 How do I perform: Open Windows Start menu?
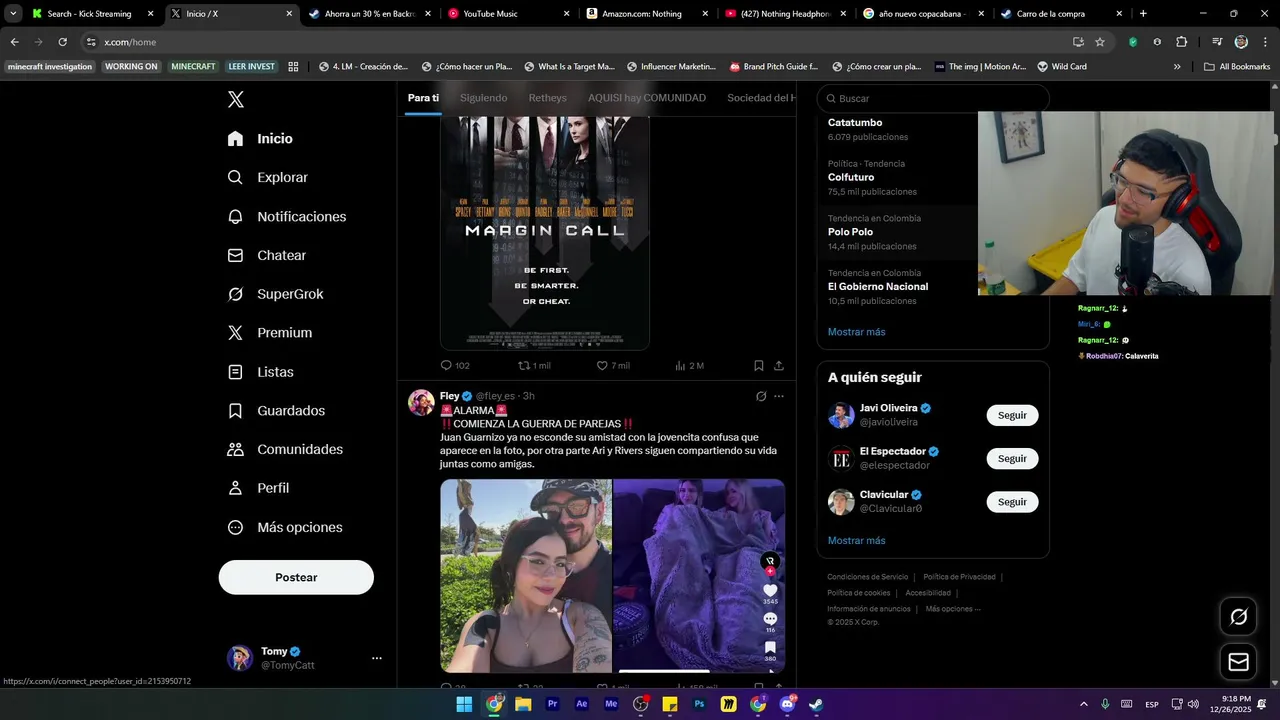(464, 704)
